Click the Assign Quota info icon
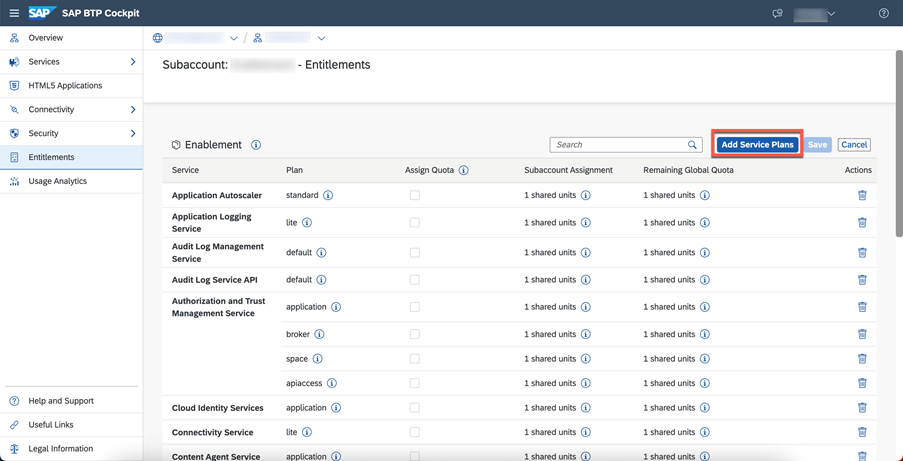The height and width of the screenshot is (461, 903). pyautogui.click(x=463, y=170)
